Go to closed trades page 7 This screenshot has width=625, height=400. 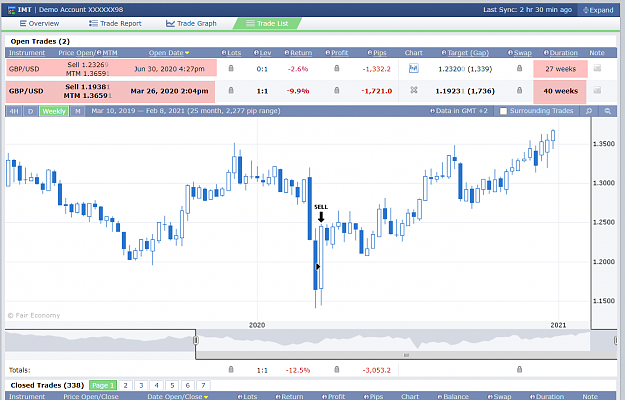pyautogui.click(x=203, y=385)
